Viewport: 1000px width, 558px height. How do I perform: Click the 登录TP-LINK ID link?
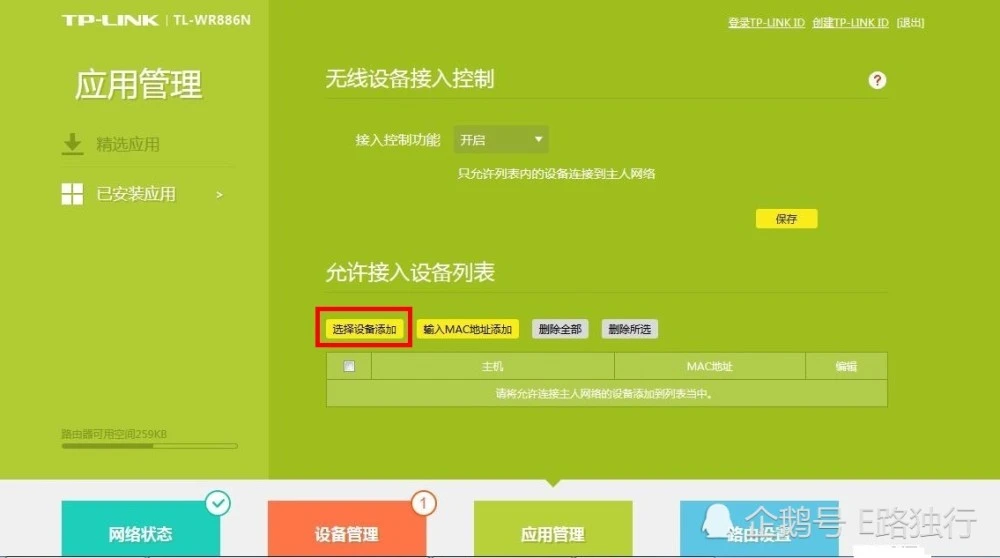766,23
